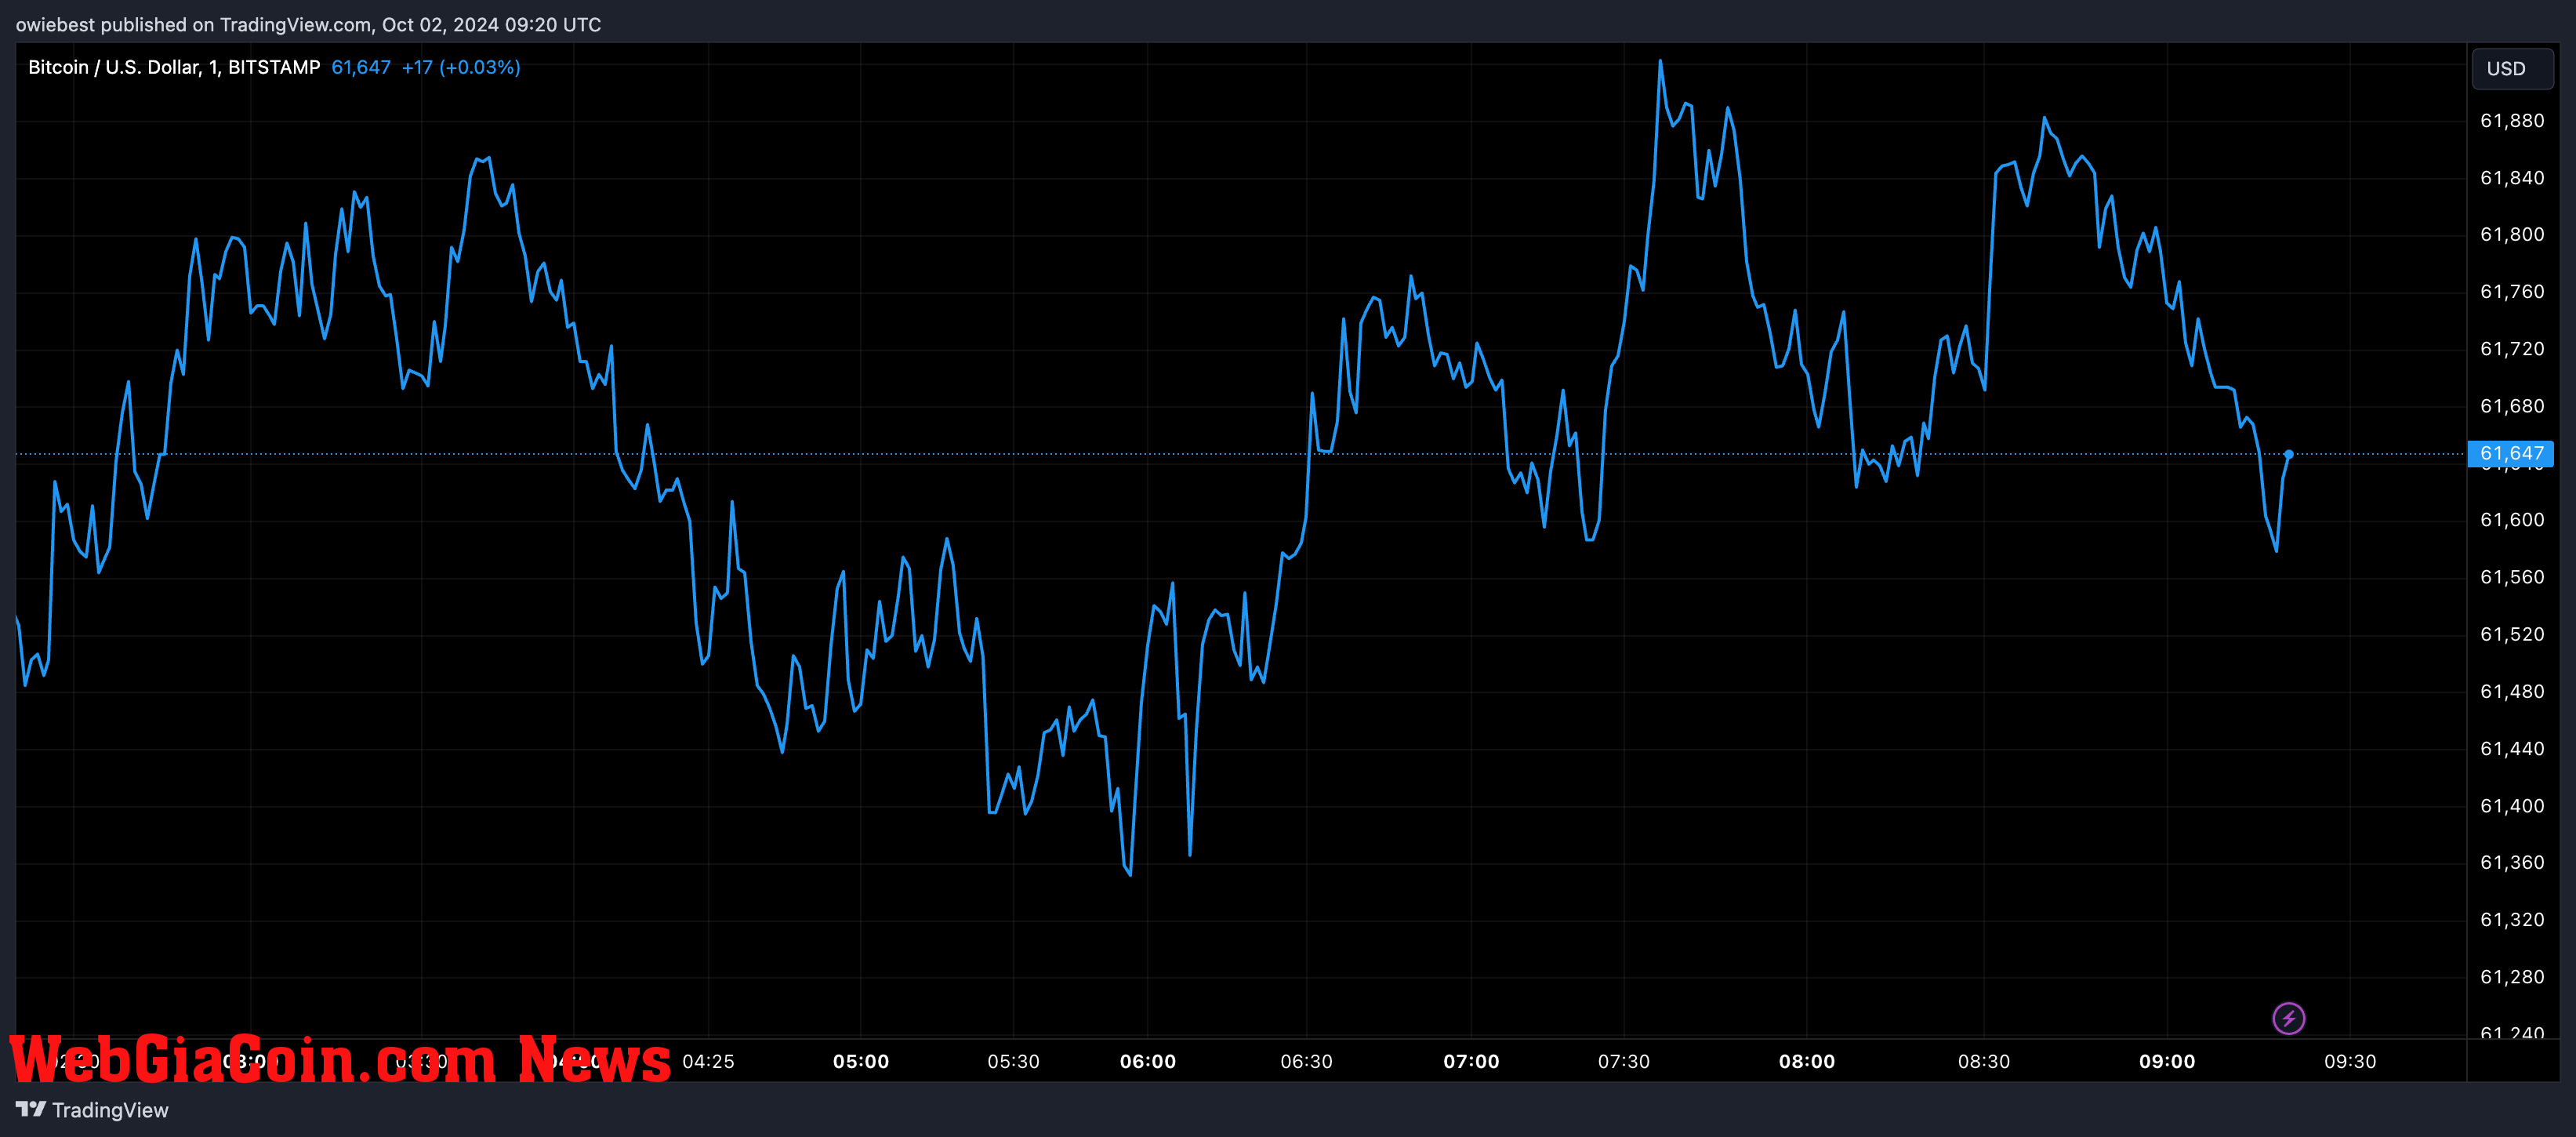Click the 61,760 price axis label
This screenshot has height=1137, width=2576.
[2512, 291]
